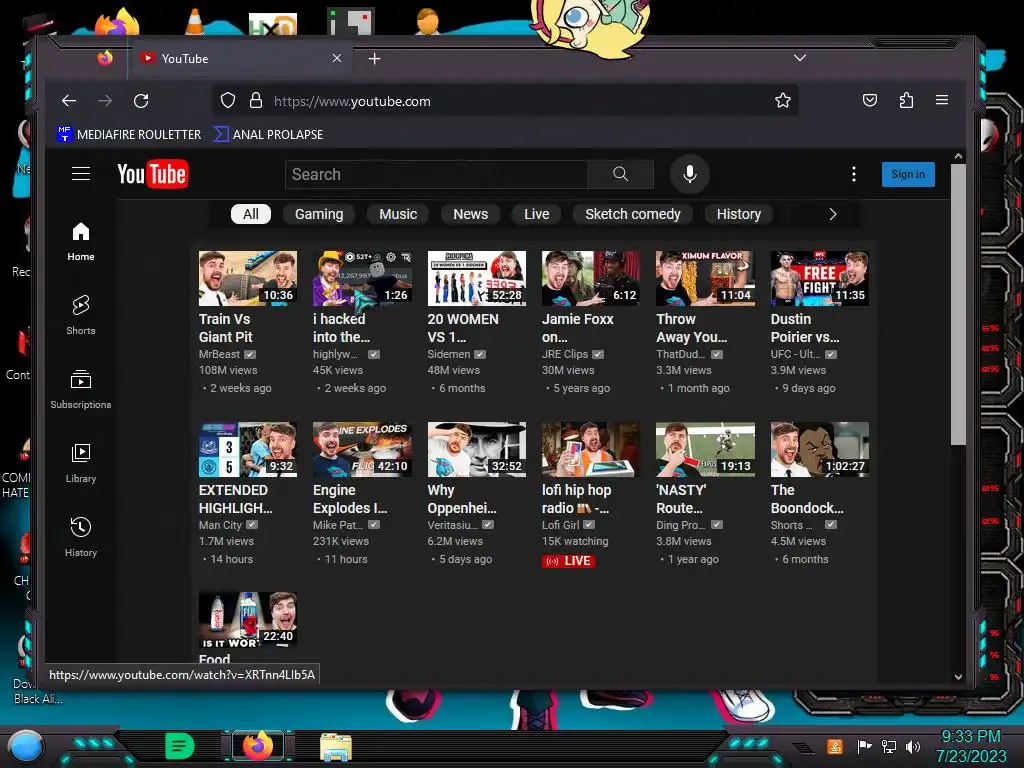
Task: Open the 'Throw Away You...' video thumbnail
Action: pyautogui.click(x=705, y=278)
